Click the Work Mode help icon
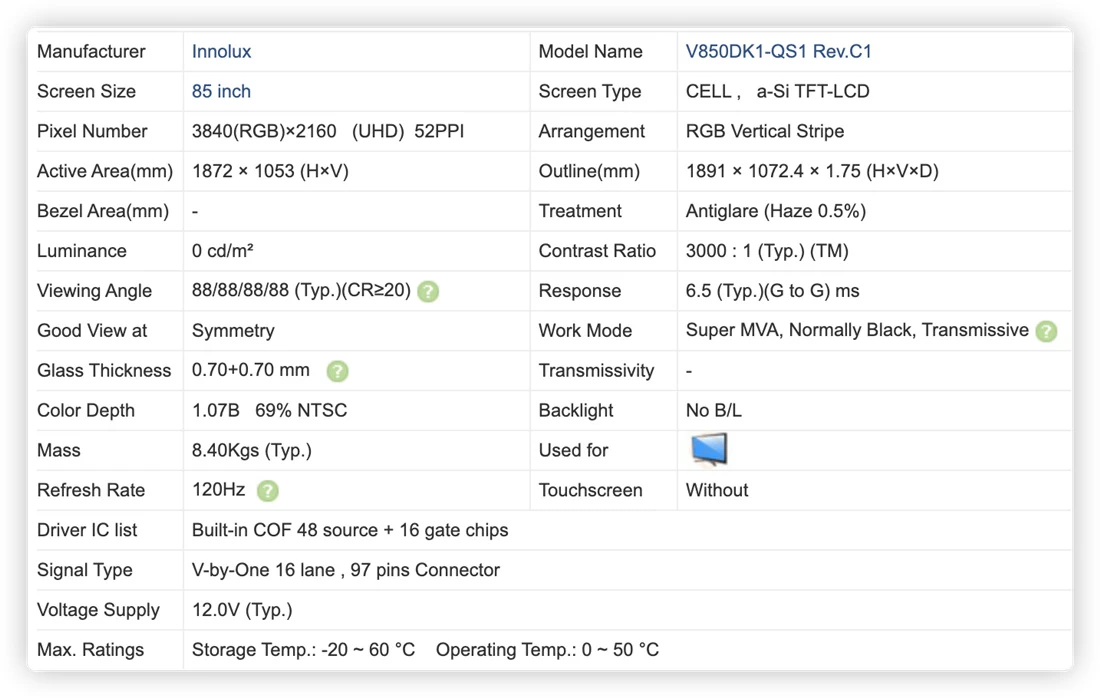The image size is (1100, 698). click(1046, 331)
